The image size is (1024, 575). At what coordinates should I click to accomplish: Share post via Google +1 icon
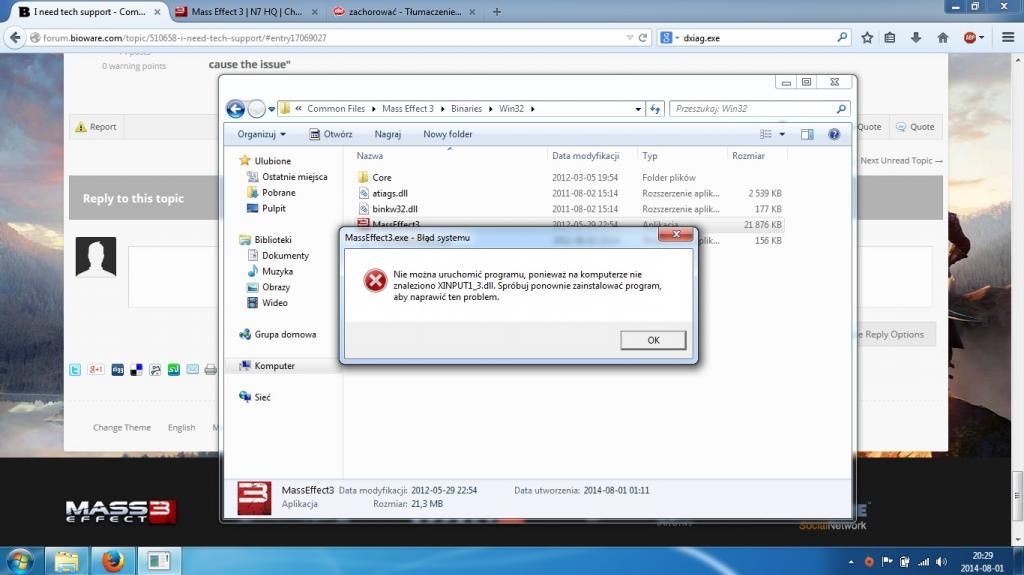pos(96,370)
